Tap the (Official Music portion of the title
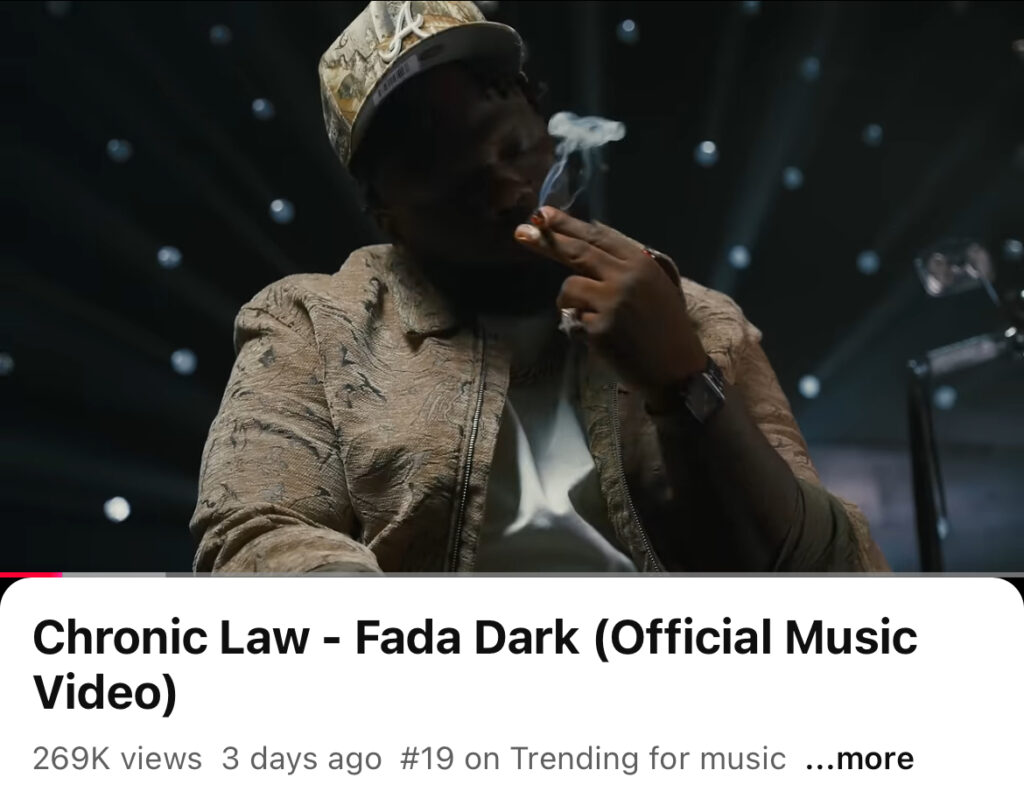 pos(756,638)
